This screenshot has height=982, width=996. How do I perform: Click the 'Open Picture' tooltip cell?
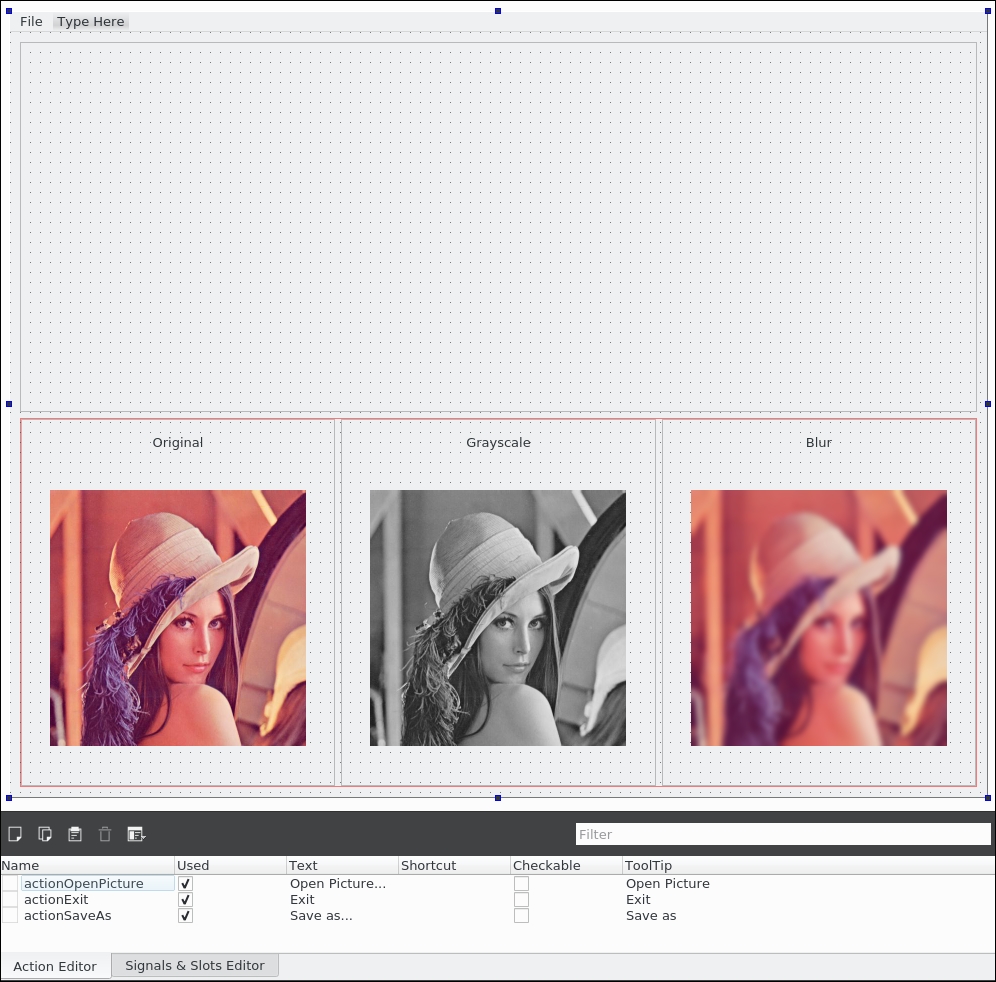pos(668,884)
